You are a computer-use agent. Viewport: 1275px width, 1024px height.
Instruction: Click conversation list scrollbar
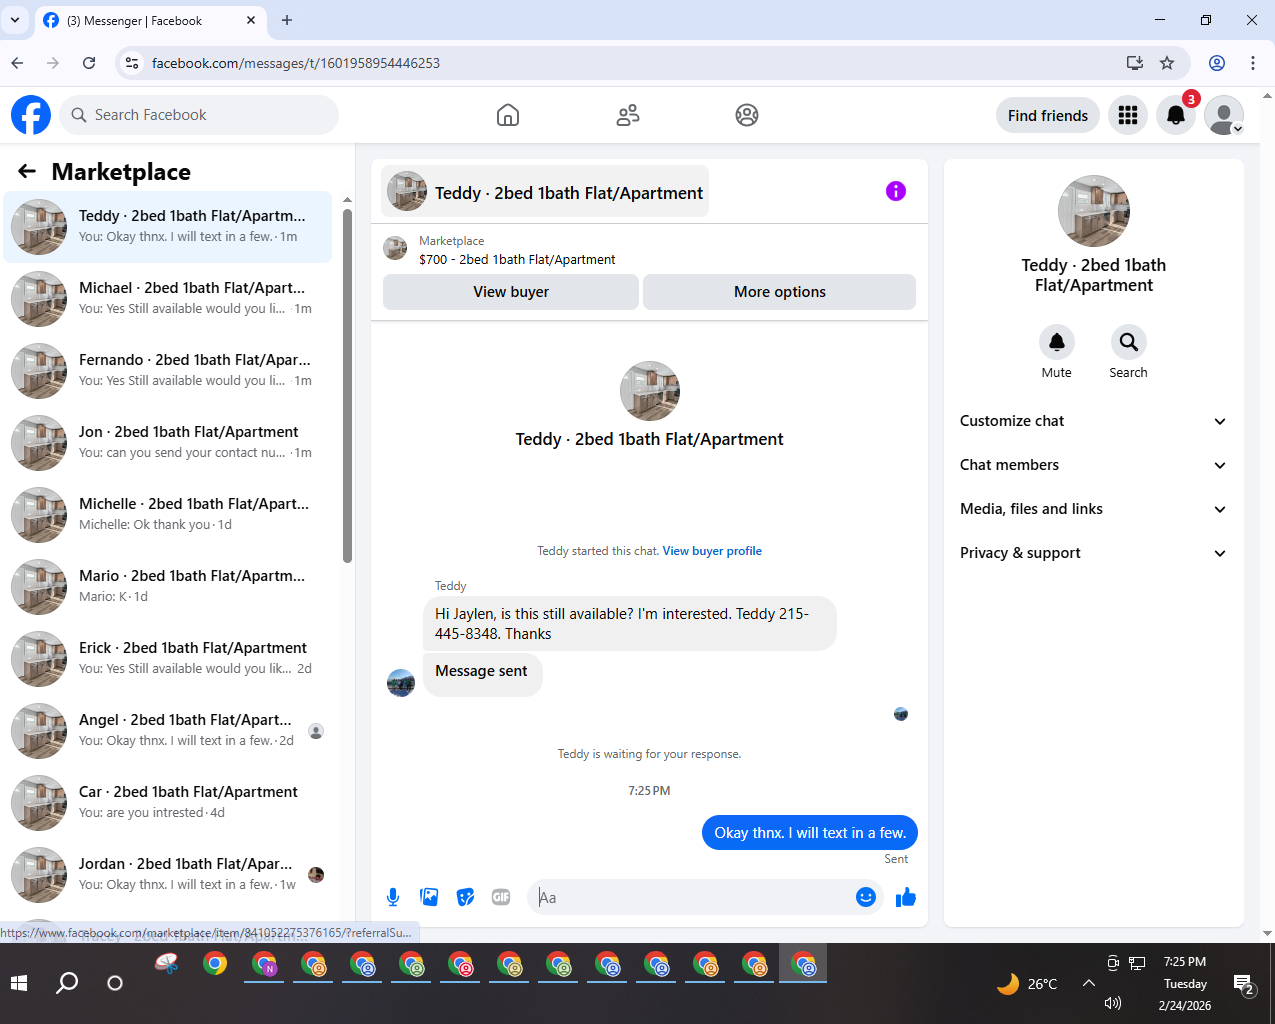347,385
